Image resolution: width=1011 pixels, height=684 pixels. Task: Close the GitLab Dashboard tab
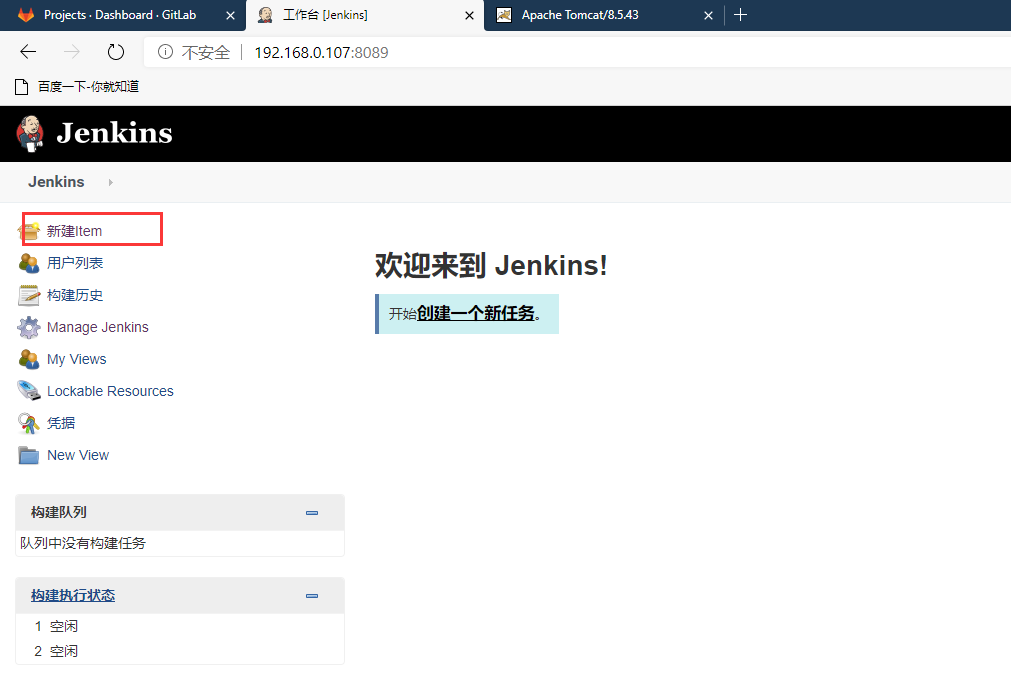point(230,15)
